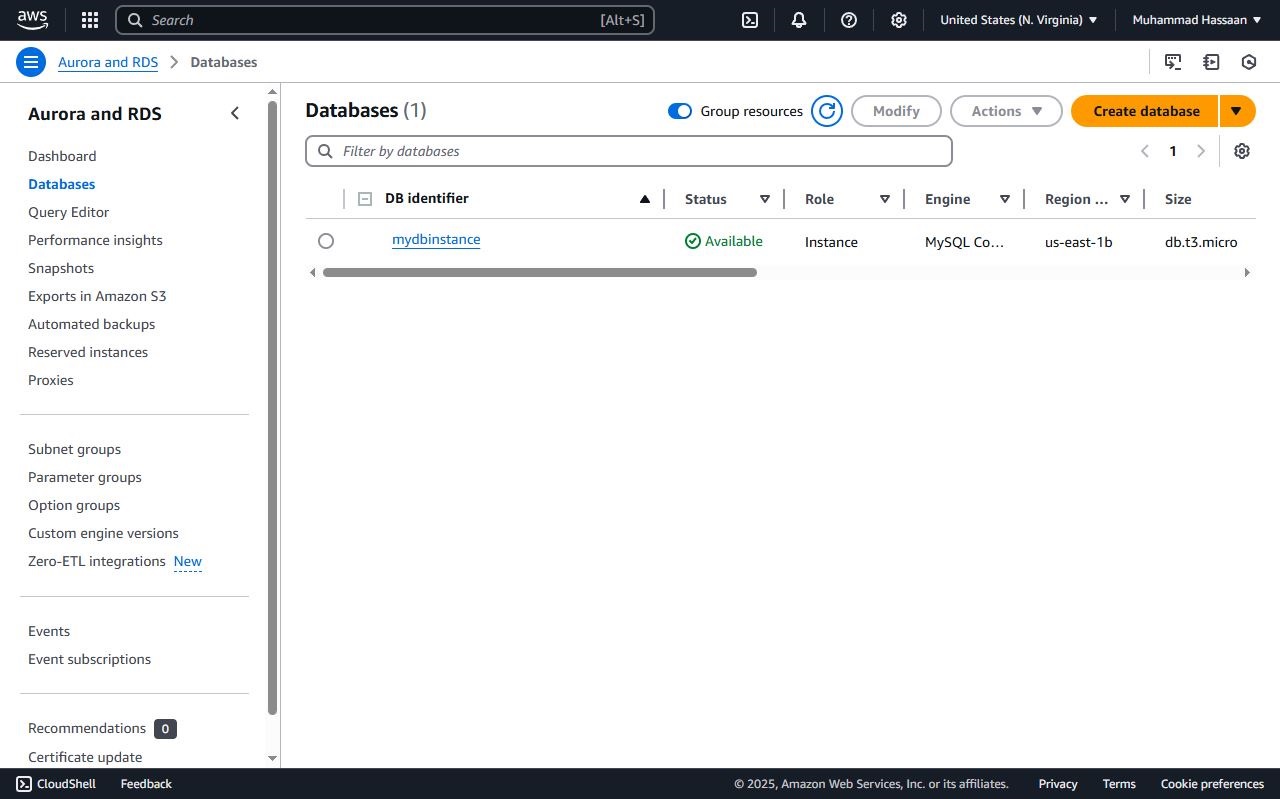1280x799 pixels.
Task: Sort by Engine column
Action: pos(1005,199)
